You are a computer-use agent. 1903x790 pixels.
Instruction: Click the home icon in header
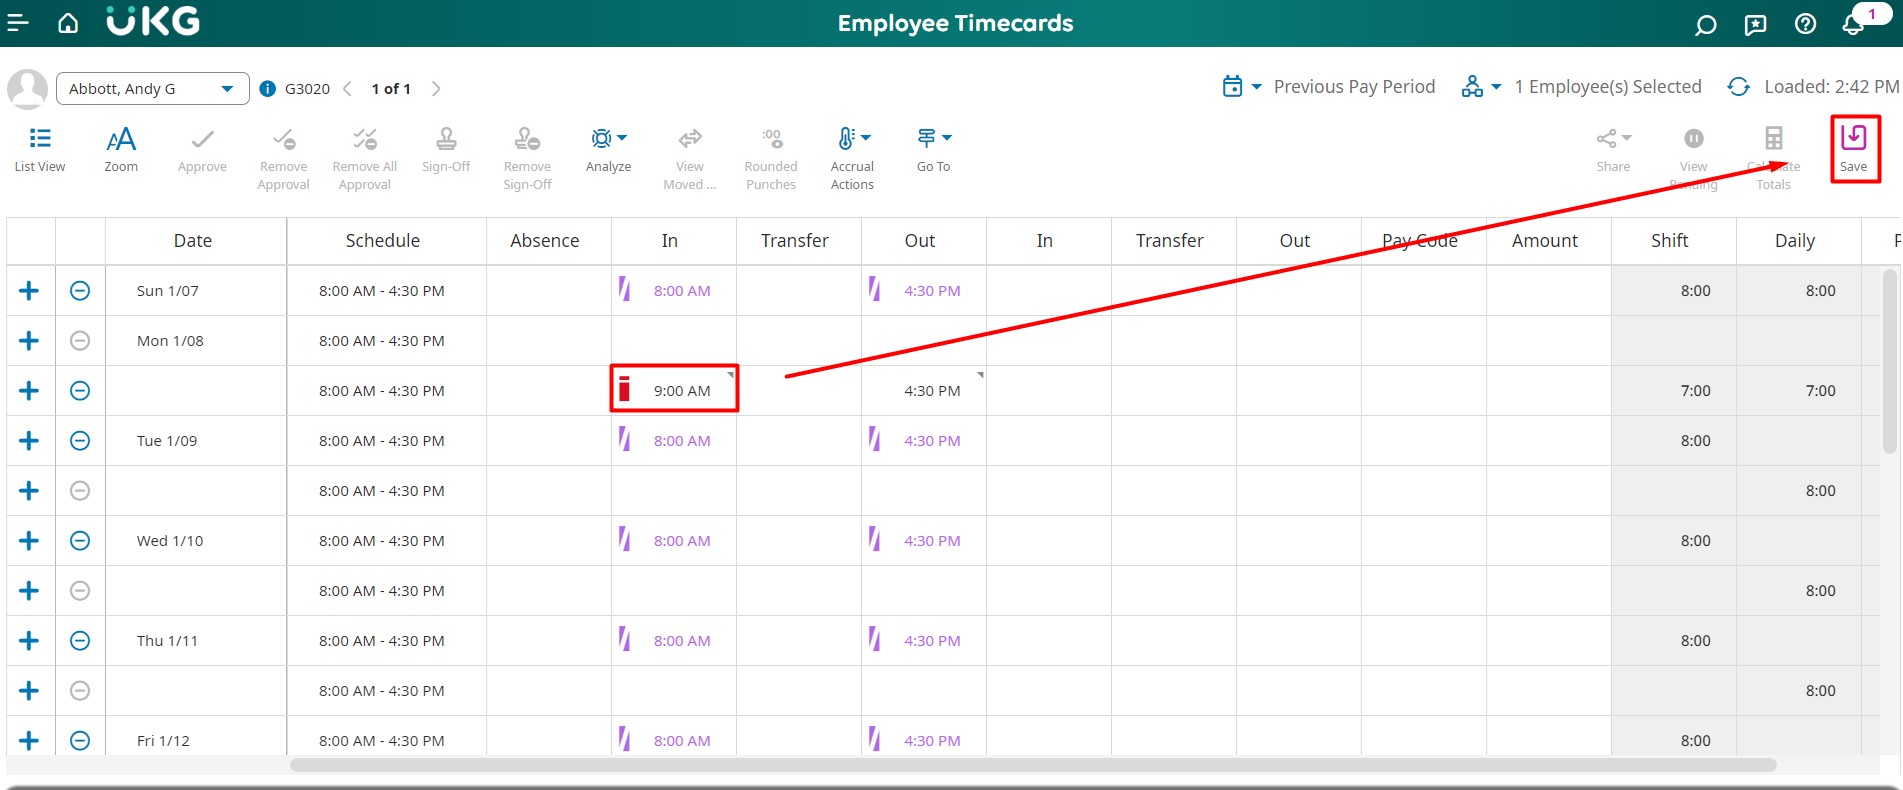[68, 23]
